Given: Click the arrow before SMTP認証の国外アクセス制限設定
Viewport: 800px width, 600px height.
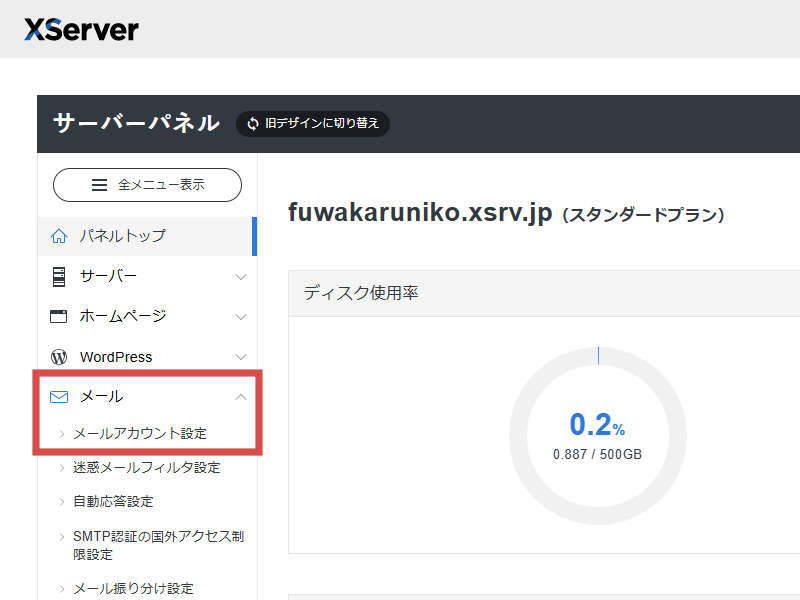Looking at the screenshot, I should pos(62,537).
